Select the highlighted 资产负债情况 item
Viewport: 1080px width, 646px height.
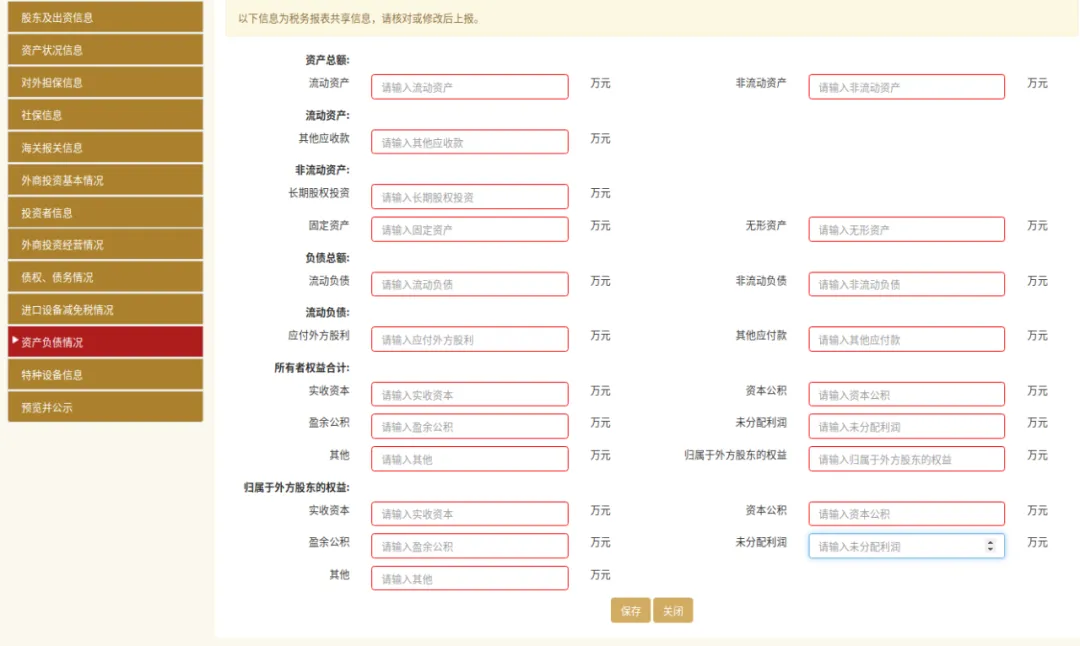(x=105, y=343)
